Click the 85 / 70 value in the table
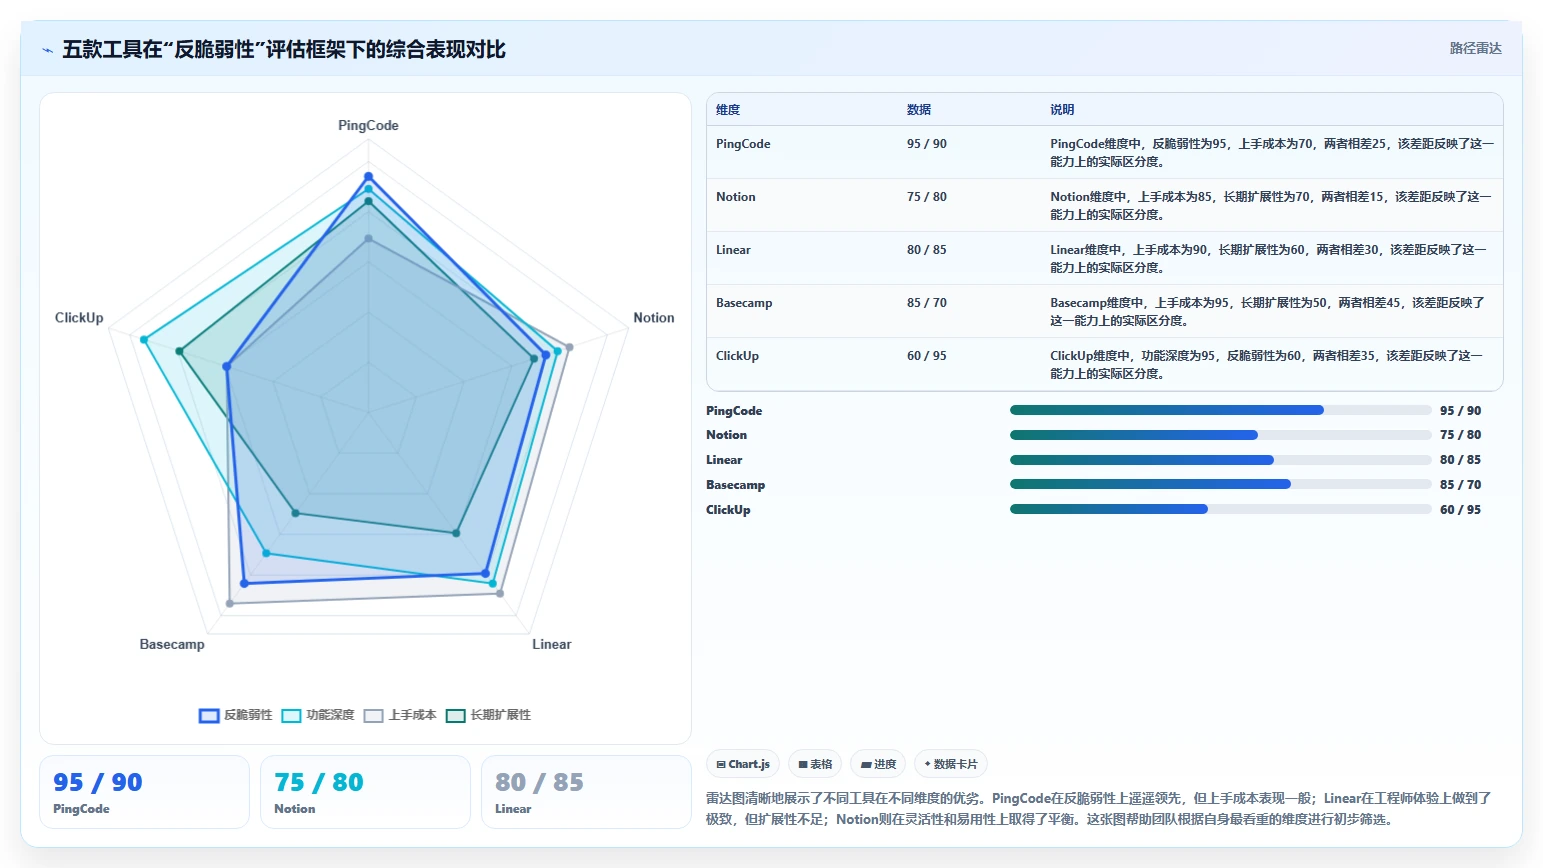 pyautogui.click(x=927, y=303)
